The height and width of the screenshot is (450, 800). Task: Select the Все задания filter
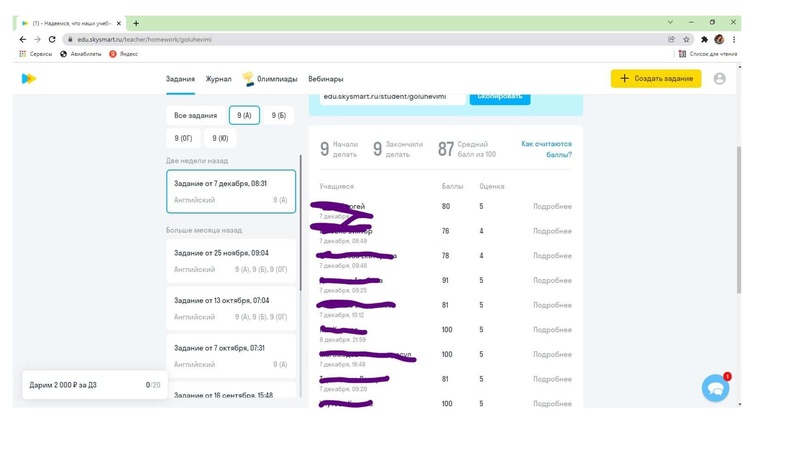click(194, 116)
